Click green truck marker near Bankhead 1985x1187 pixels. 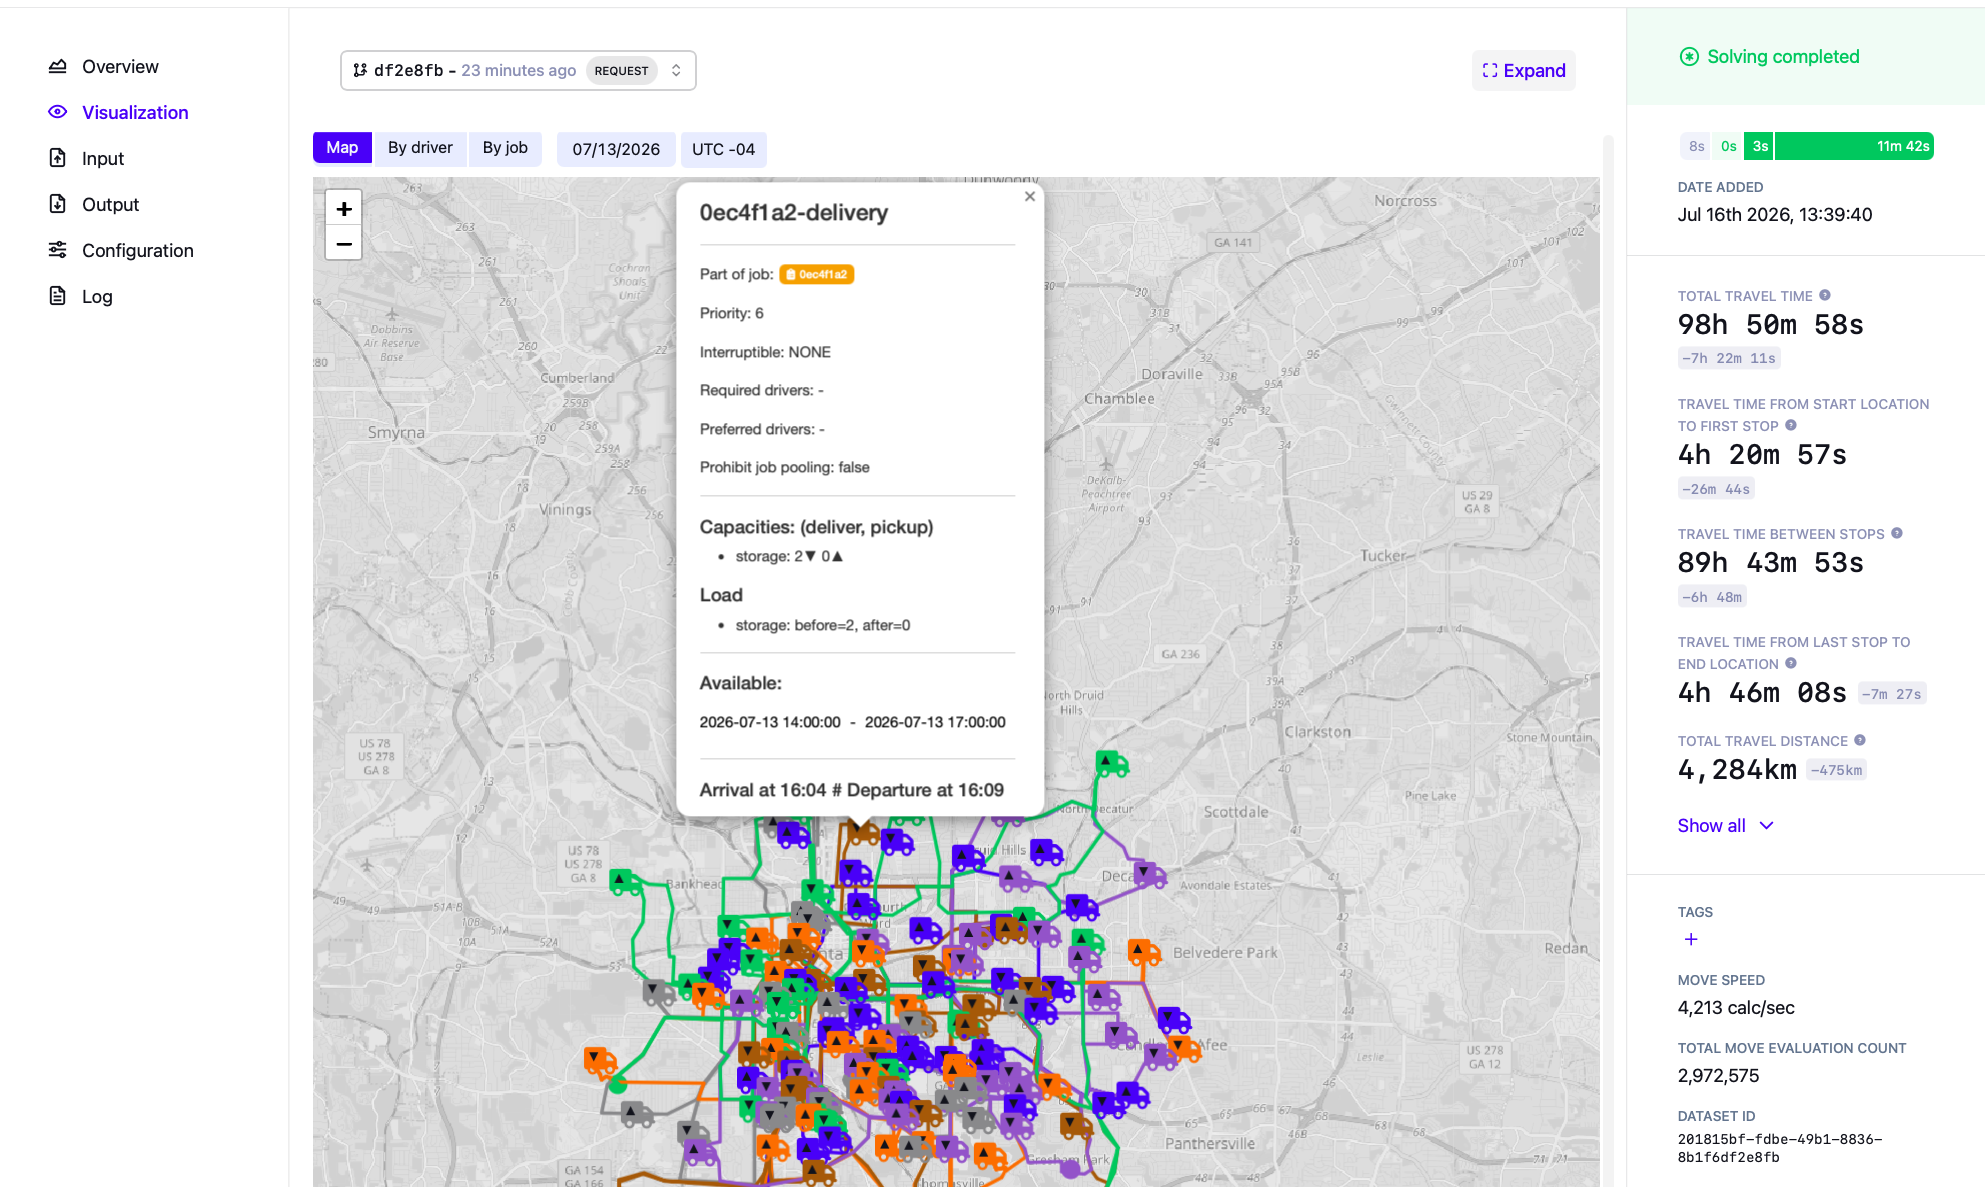tap(626, 882)
